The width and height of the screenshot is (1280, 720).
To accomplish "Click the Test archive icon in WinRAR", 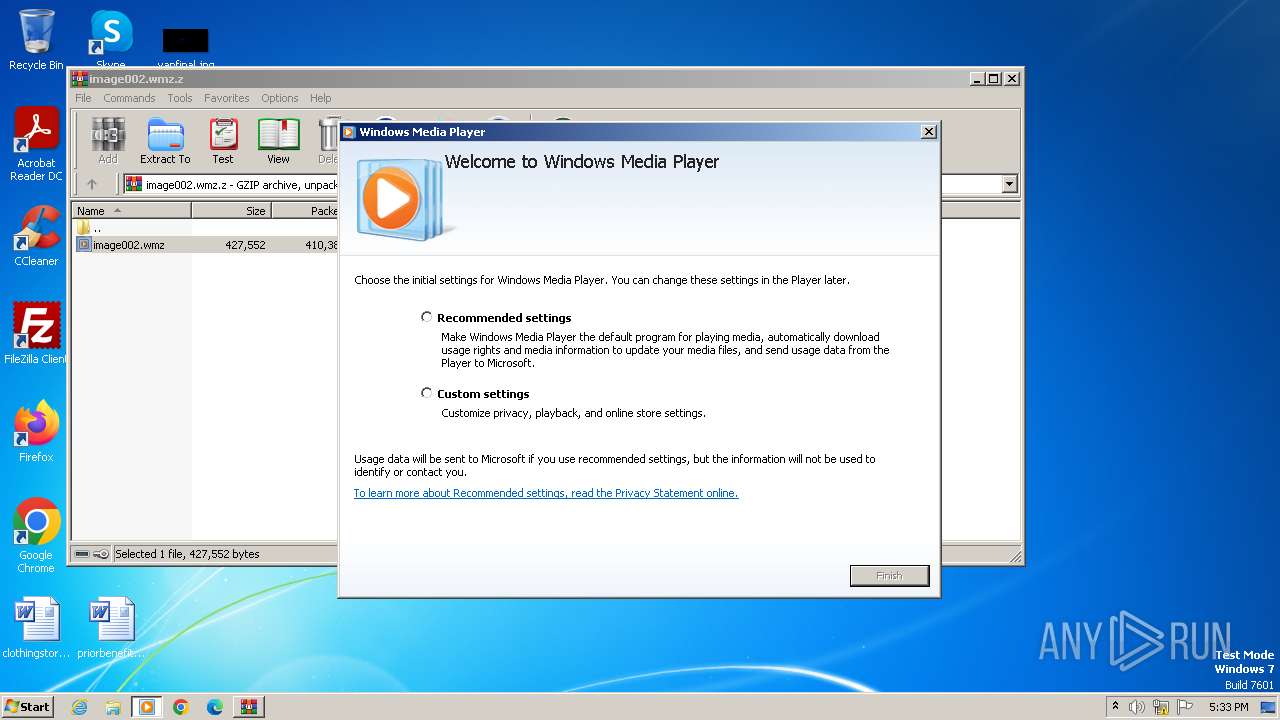I will pos(223,141).
